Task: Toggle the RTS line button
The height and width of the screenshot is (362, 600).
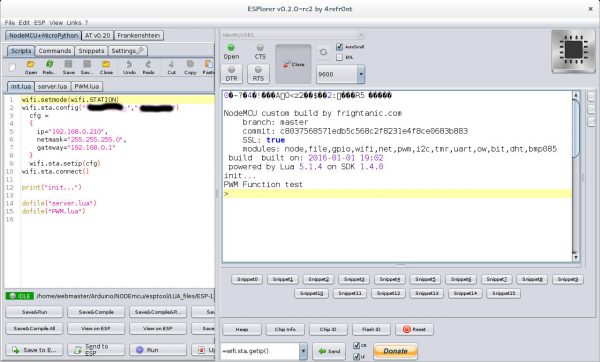Action: 258,73
